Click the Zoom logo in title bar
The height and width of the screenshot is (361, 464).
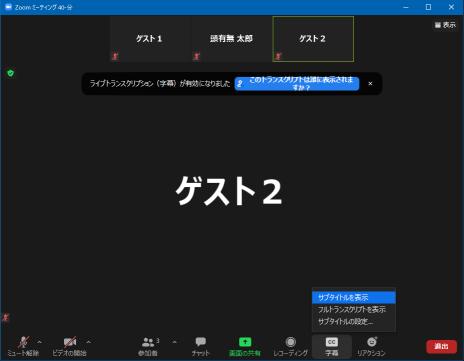(x=8, y=7)
